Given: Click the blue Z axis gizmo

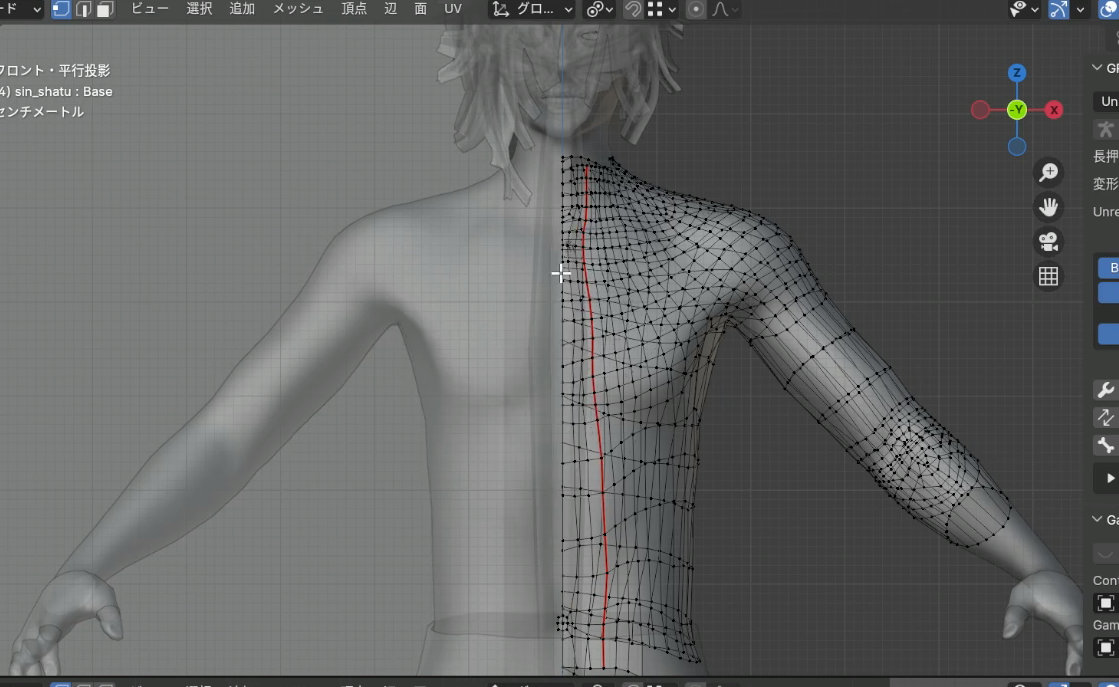Looking at the screenshot, I should tap(1016, 73).
